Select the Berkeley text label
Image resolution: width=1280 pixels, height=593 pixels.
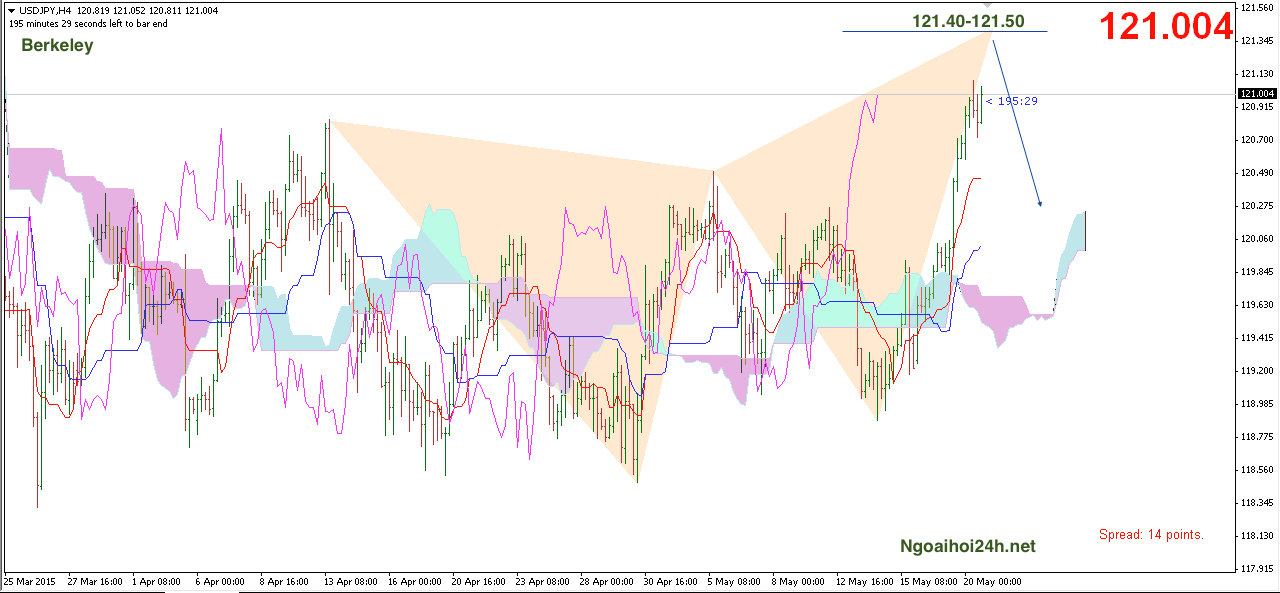(57, 46)
